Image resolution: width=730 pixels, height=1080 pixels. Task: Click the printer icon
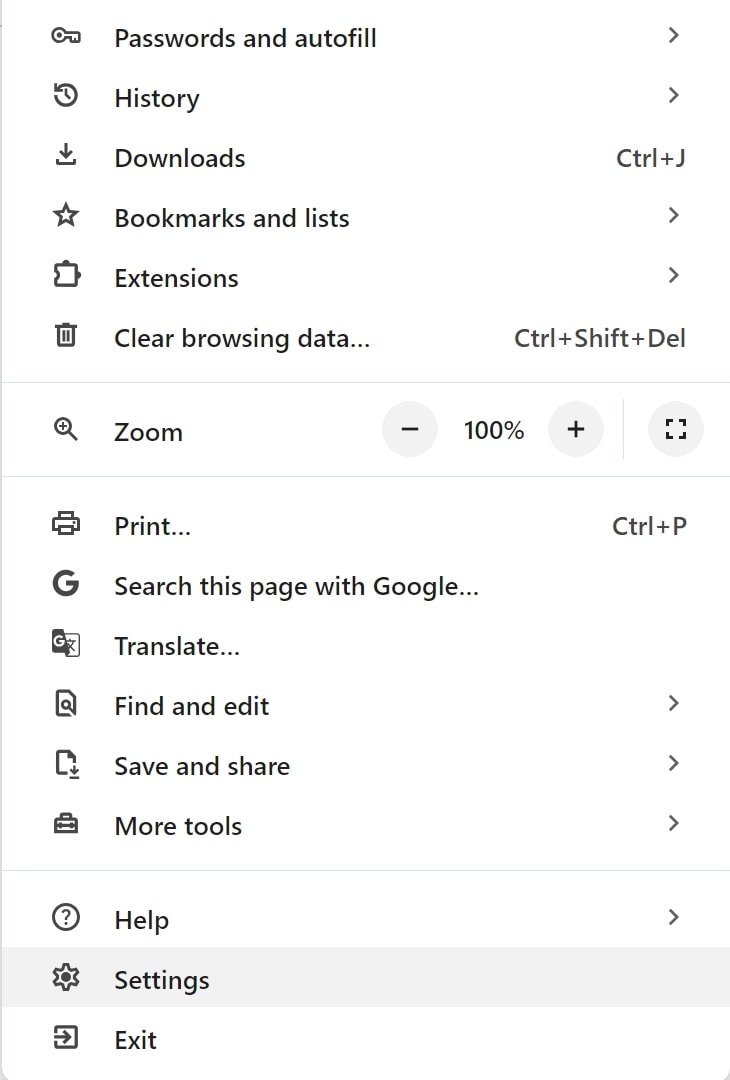[x=66, y=523]
